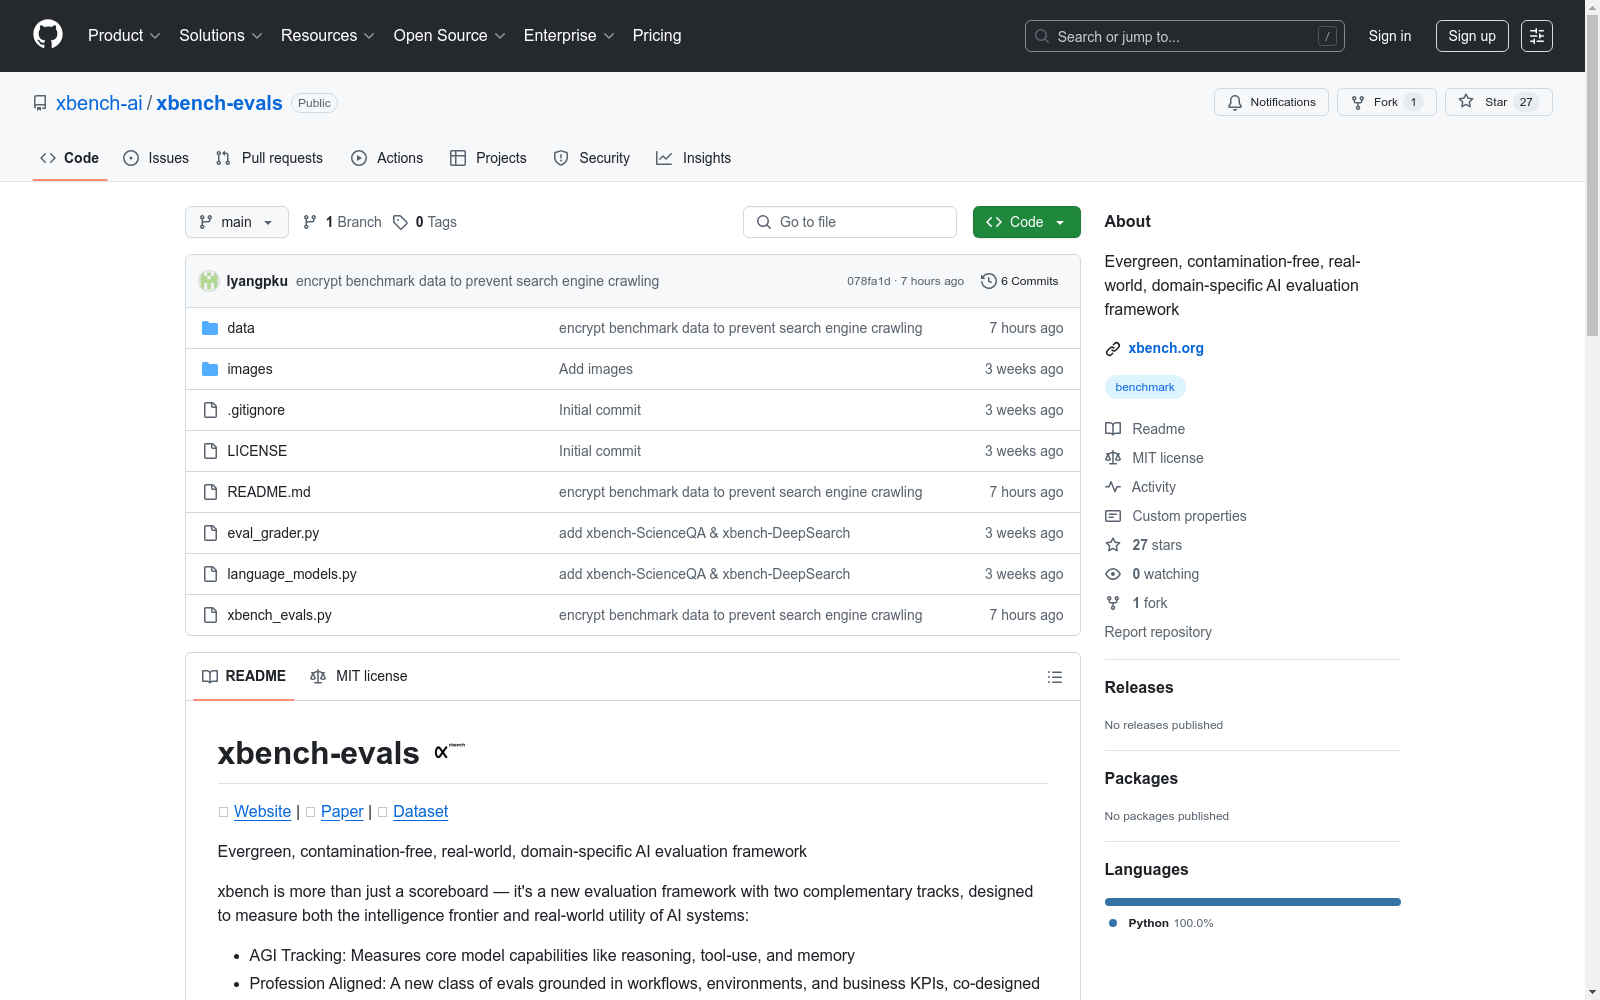Viewport: 1600px width, 1000px height.
Task: Open commit 078fa1d link
Action: click(x=868, y=281)
